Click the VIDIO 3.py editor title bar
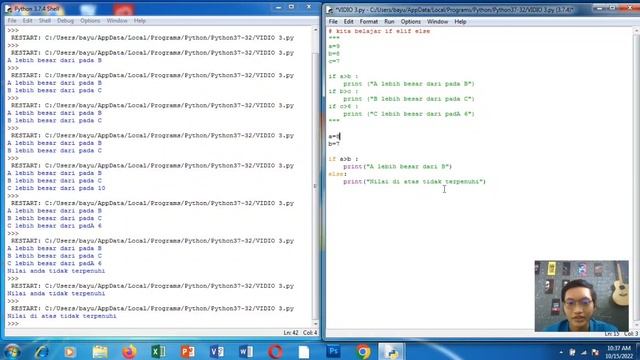The height and width of the screenshot is (360, 640). 482,9
